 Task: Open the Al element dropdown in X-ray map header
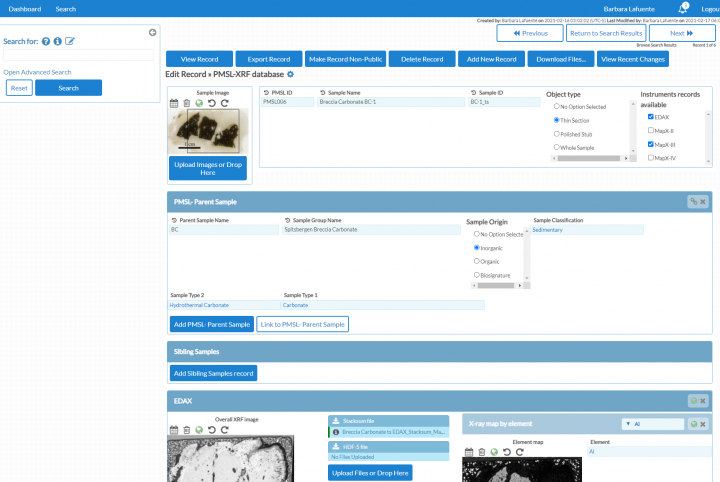(x=652, y=424)
